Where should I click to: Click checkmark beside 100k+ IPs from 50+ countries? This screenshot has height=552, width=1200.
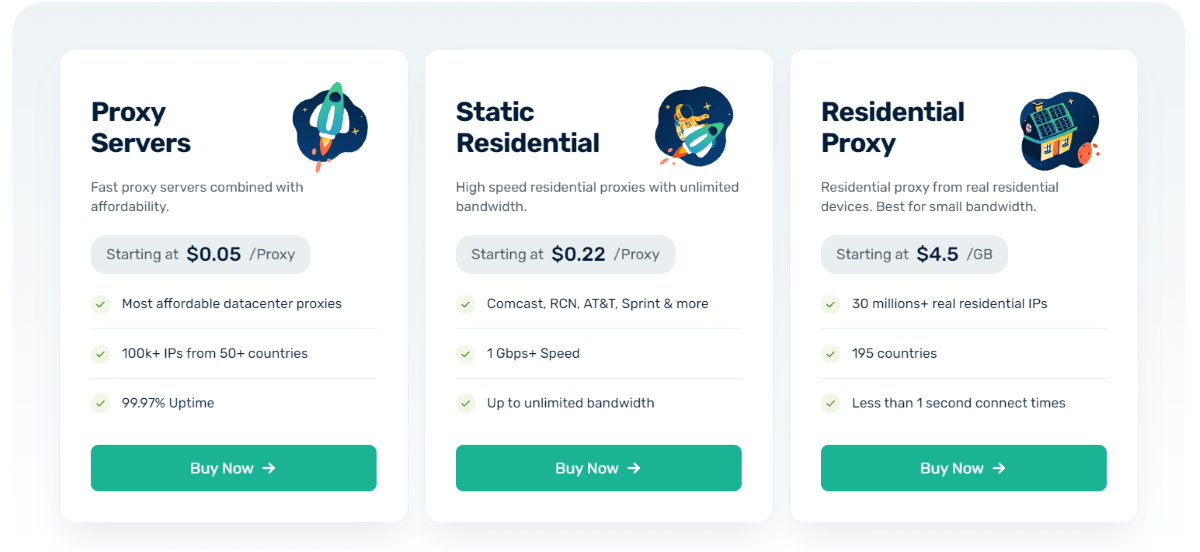(x=100, y=354)
